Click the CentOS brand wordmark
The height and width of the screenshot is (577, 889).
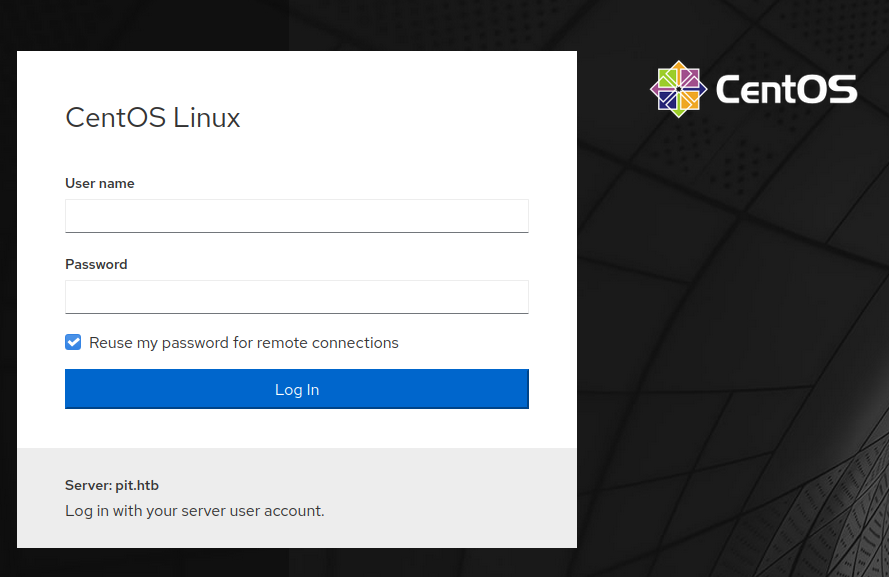[x=786, y=90]
